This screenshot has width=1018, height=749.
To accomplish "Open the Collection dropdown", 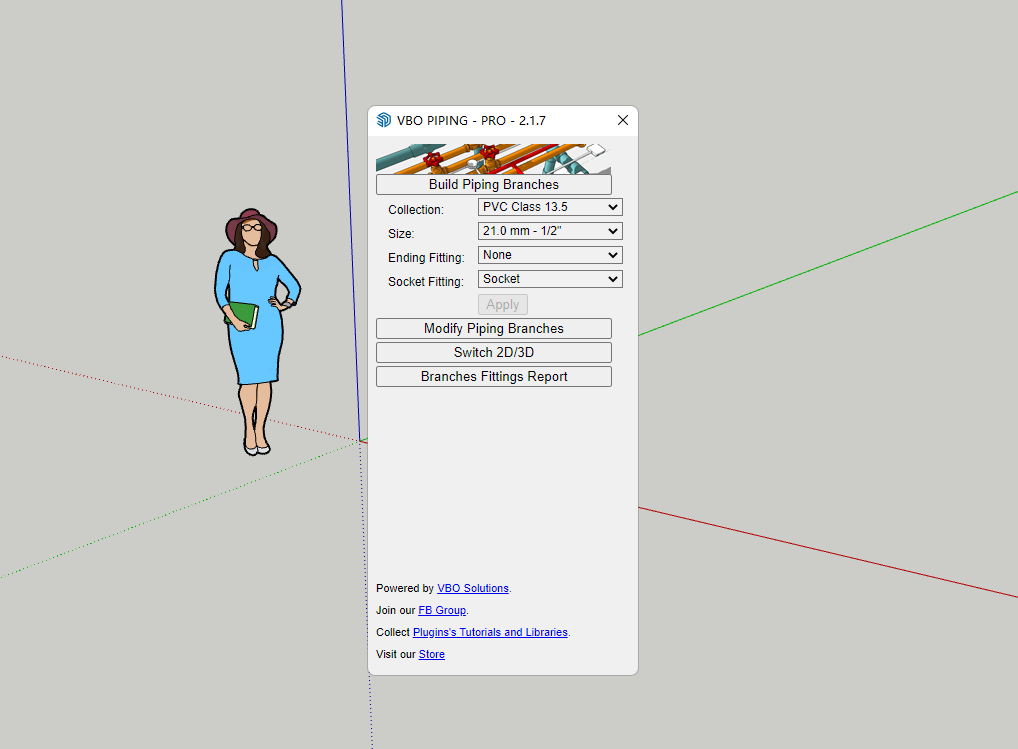I will coord(550,207).
